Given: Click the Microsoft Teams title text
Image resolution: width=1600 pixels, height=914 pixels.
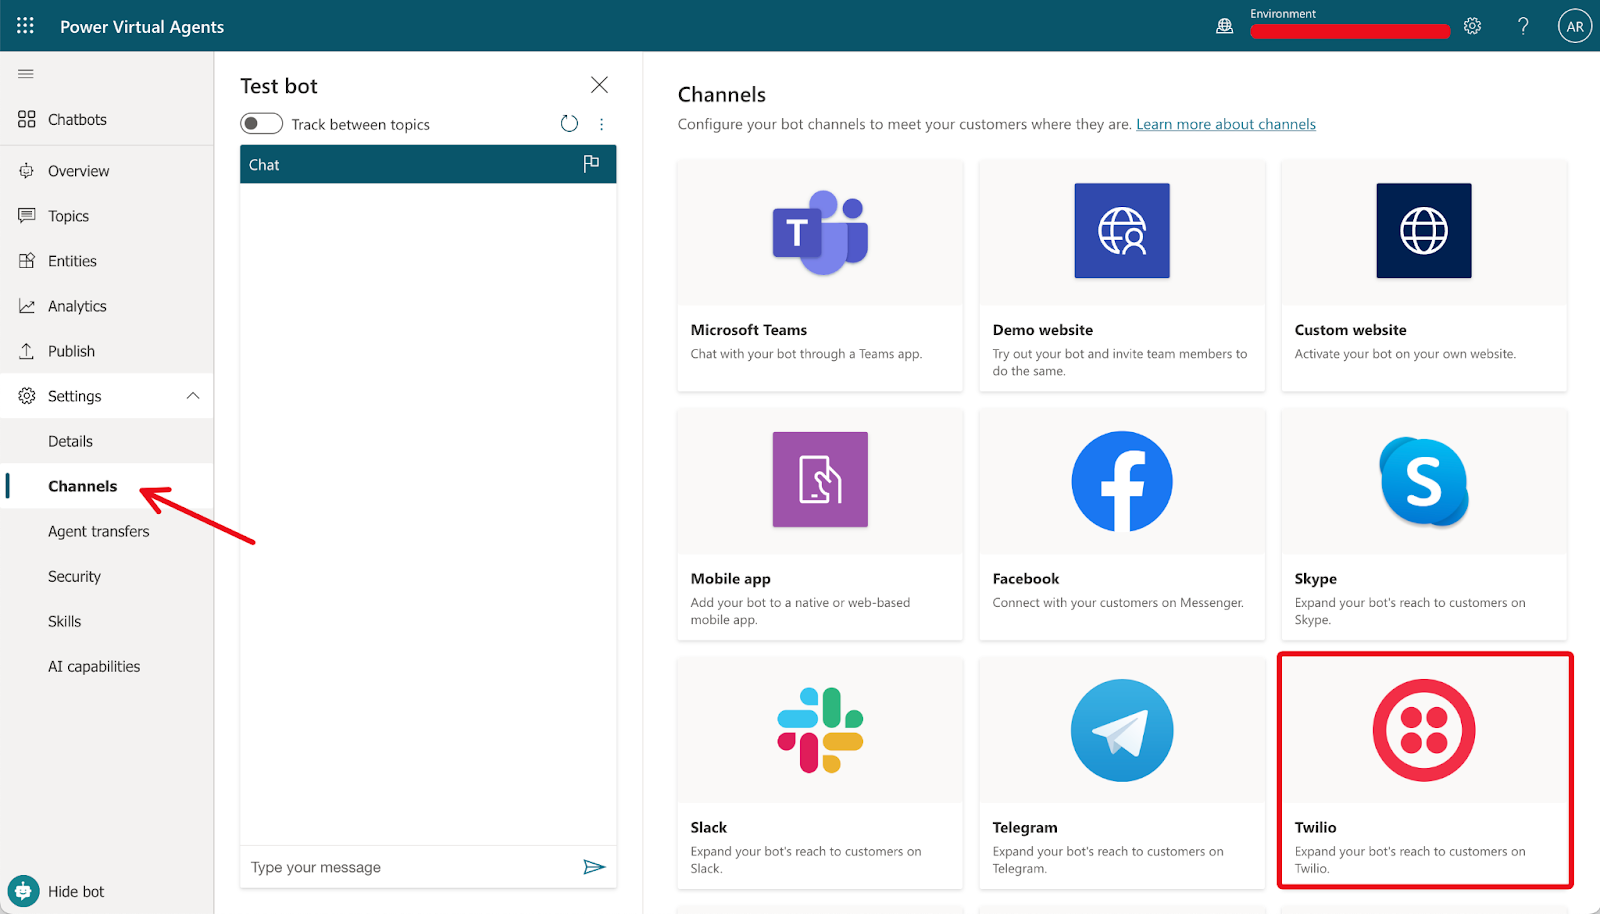Looking at the screenshot, I should 748,330.
